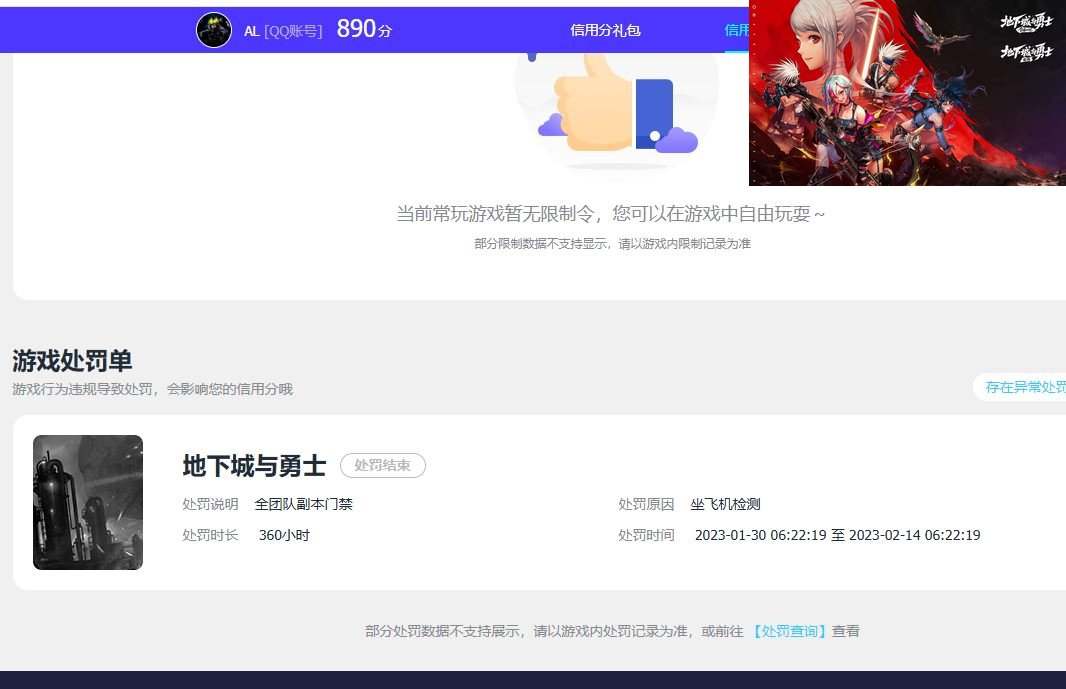Click the 处罚说明 label

210,504
